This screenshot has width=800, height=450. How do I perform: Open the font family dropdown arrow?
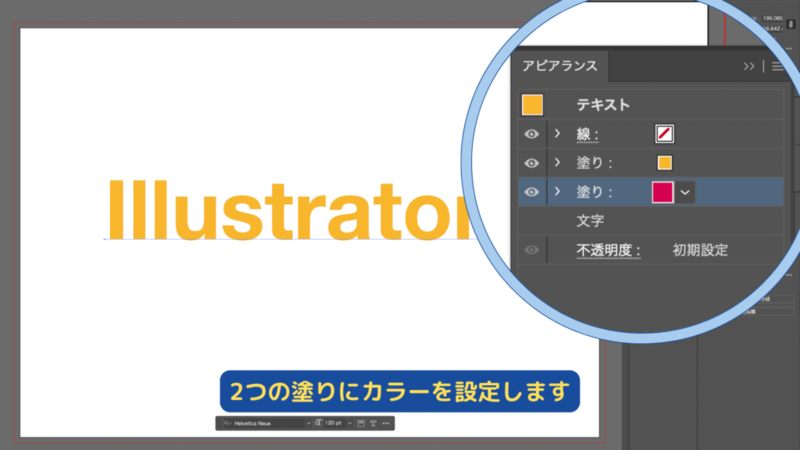coord(308,423)
